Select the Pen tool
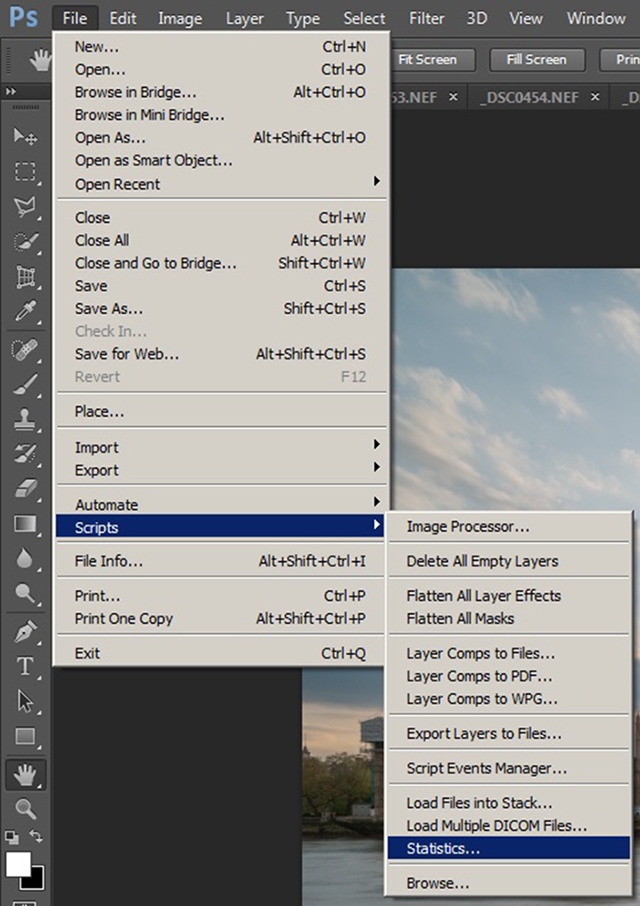 coord(25,631)
